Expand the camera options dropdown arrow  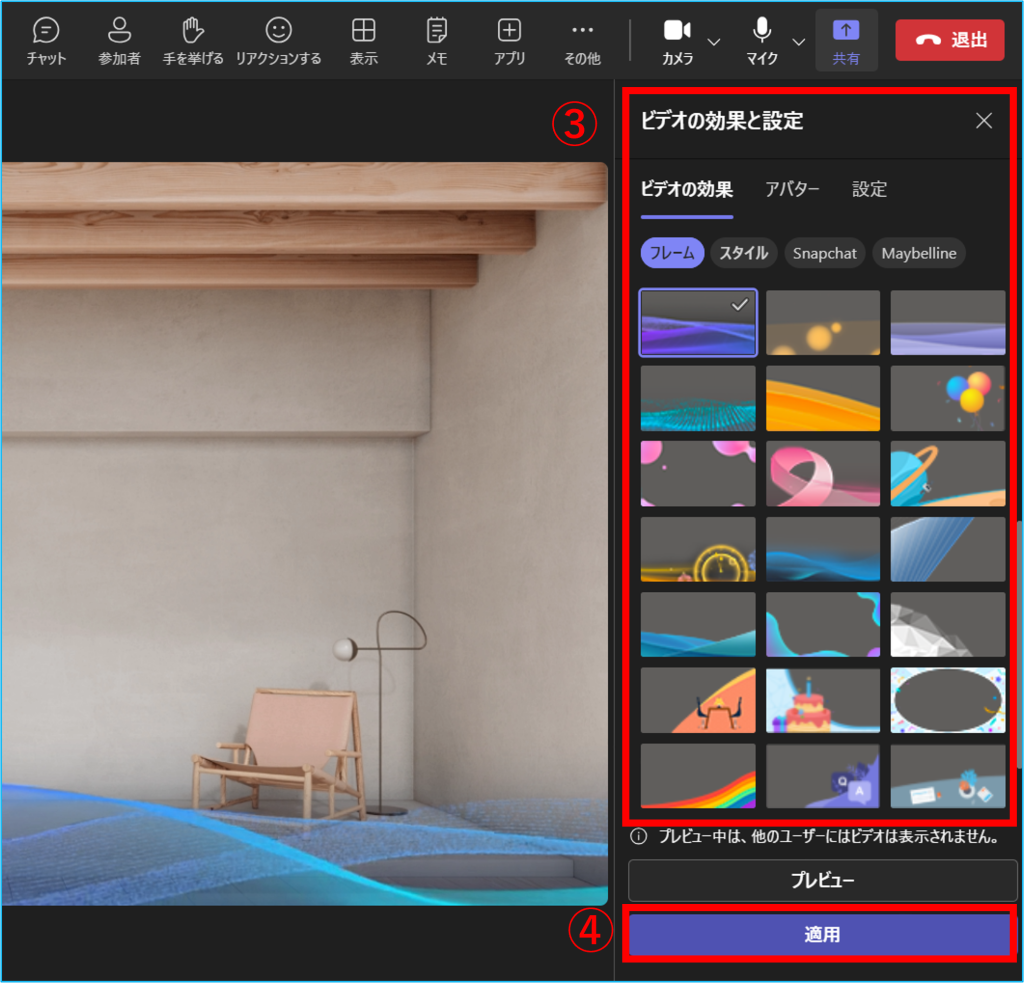[x=714, y=42]
